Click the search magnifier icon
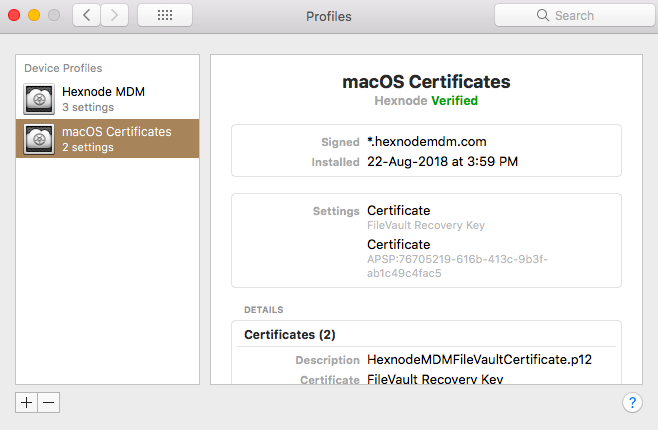This screenshot has height=430, width=658. (543, 15)
